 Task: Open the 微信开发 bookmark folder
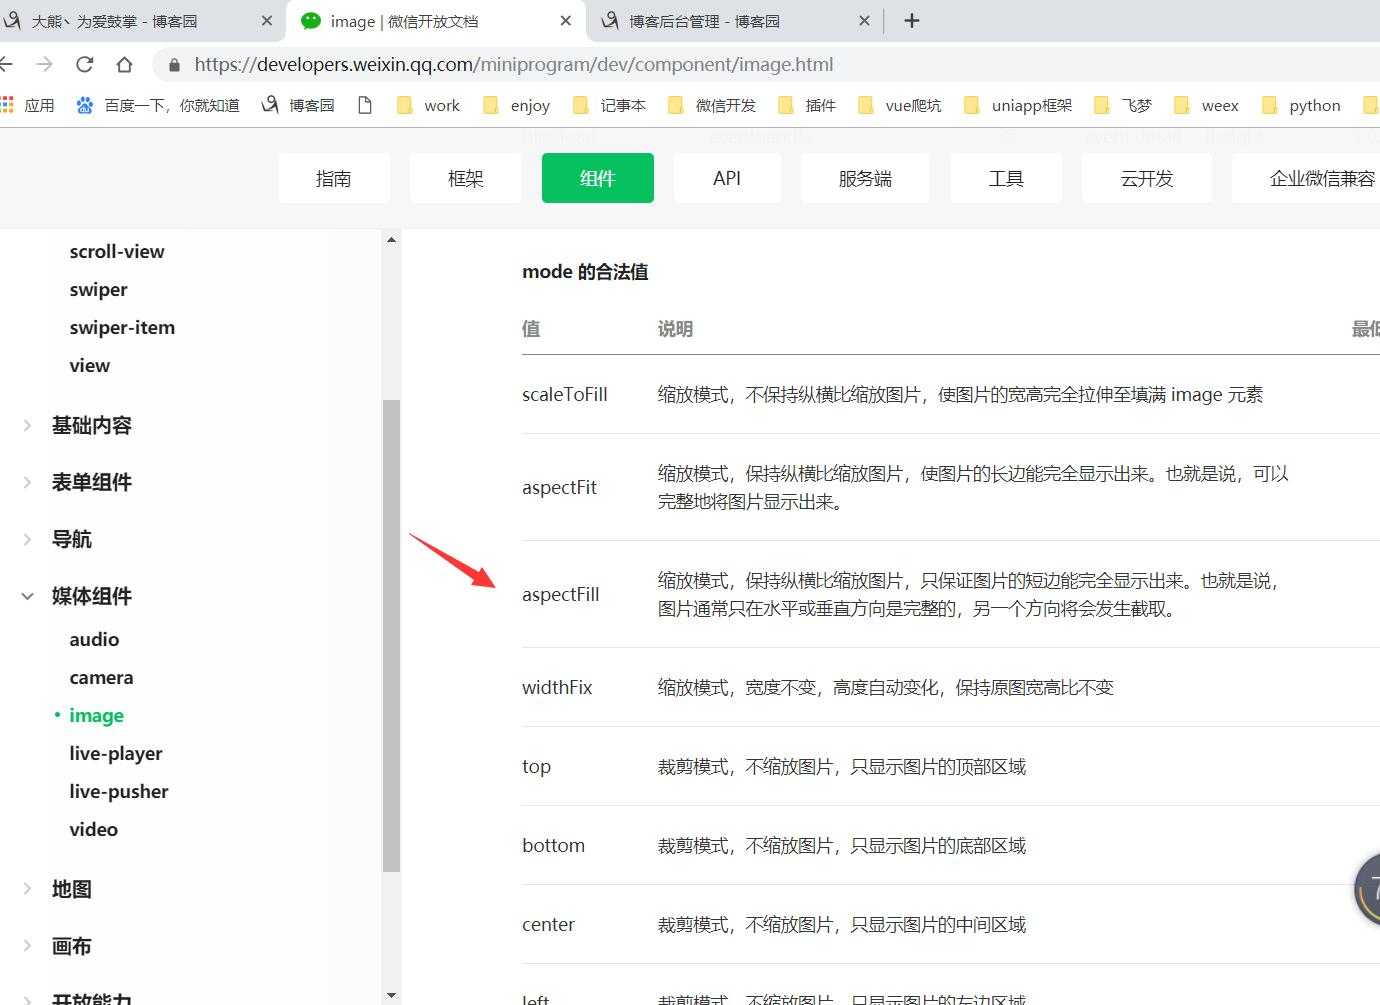712,105
